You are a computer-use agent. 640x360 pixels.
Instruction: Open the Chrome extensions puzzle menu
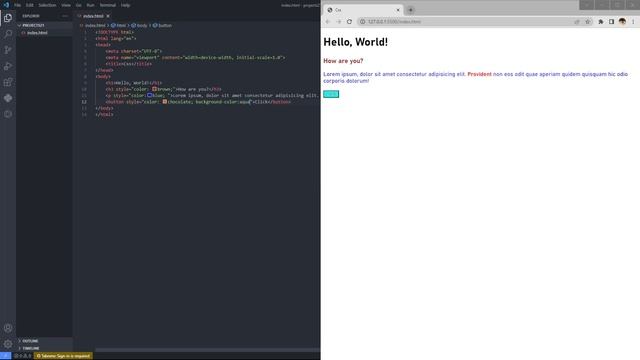click(x=601, y=22)
